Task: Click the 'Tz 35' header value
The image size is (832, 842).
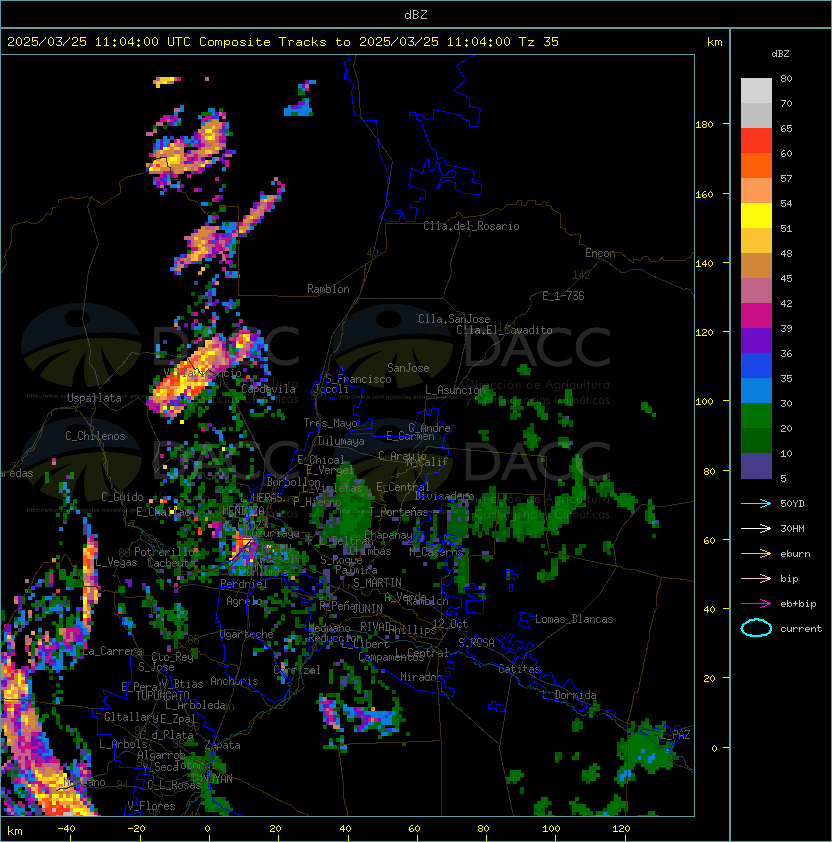Action: 539,42
